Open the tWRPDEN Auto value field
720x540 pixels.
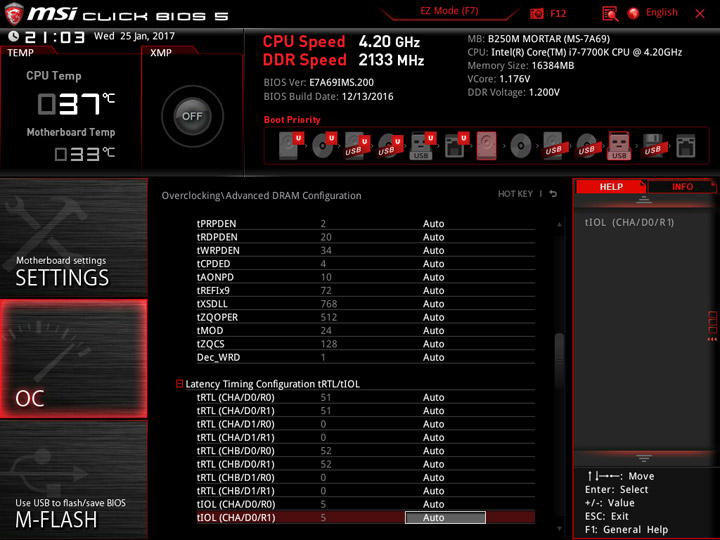(433, 250)
